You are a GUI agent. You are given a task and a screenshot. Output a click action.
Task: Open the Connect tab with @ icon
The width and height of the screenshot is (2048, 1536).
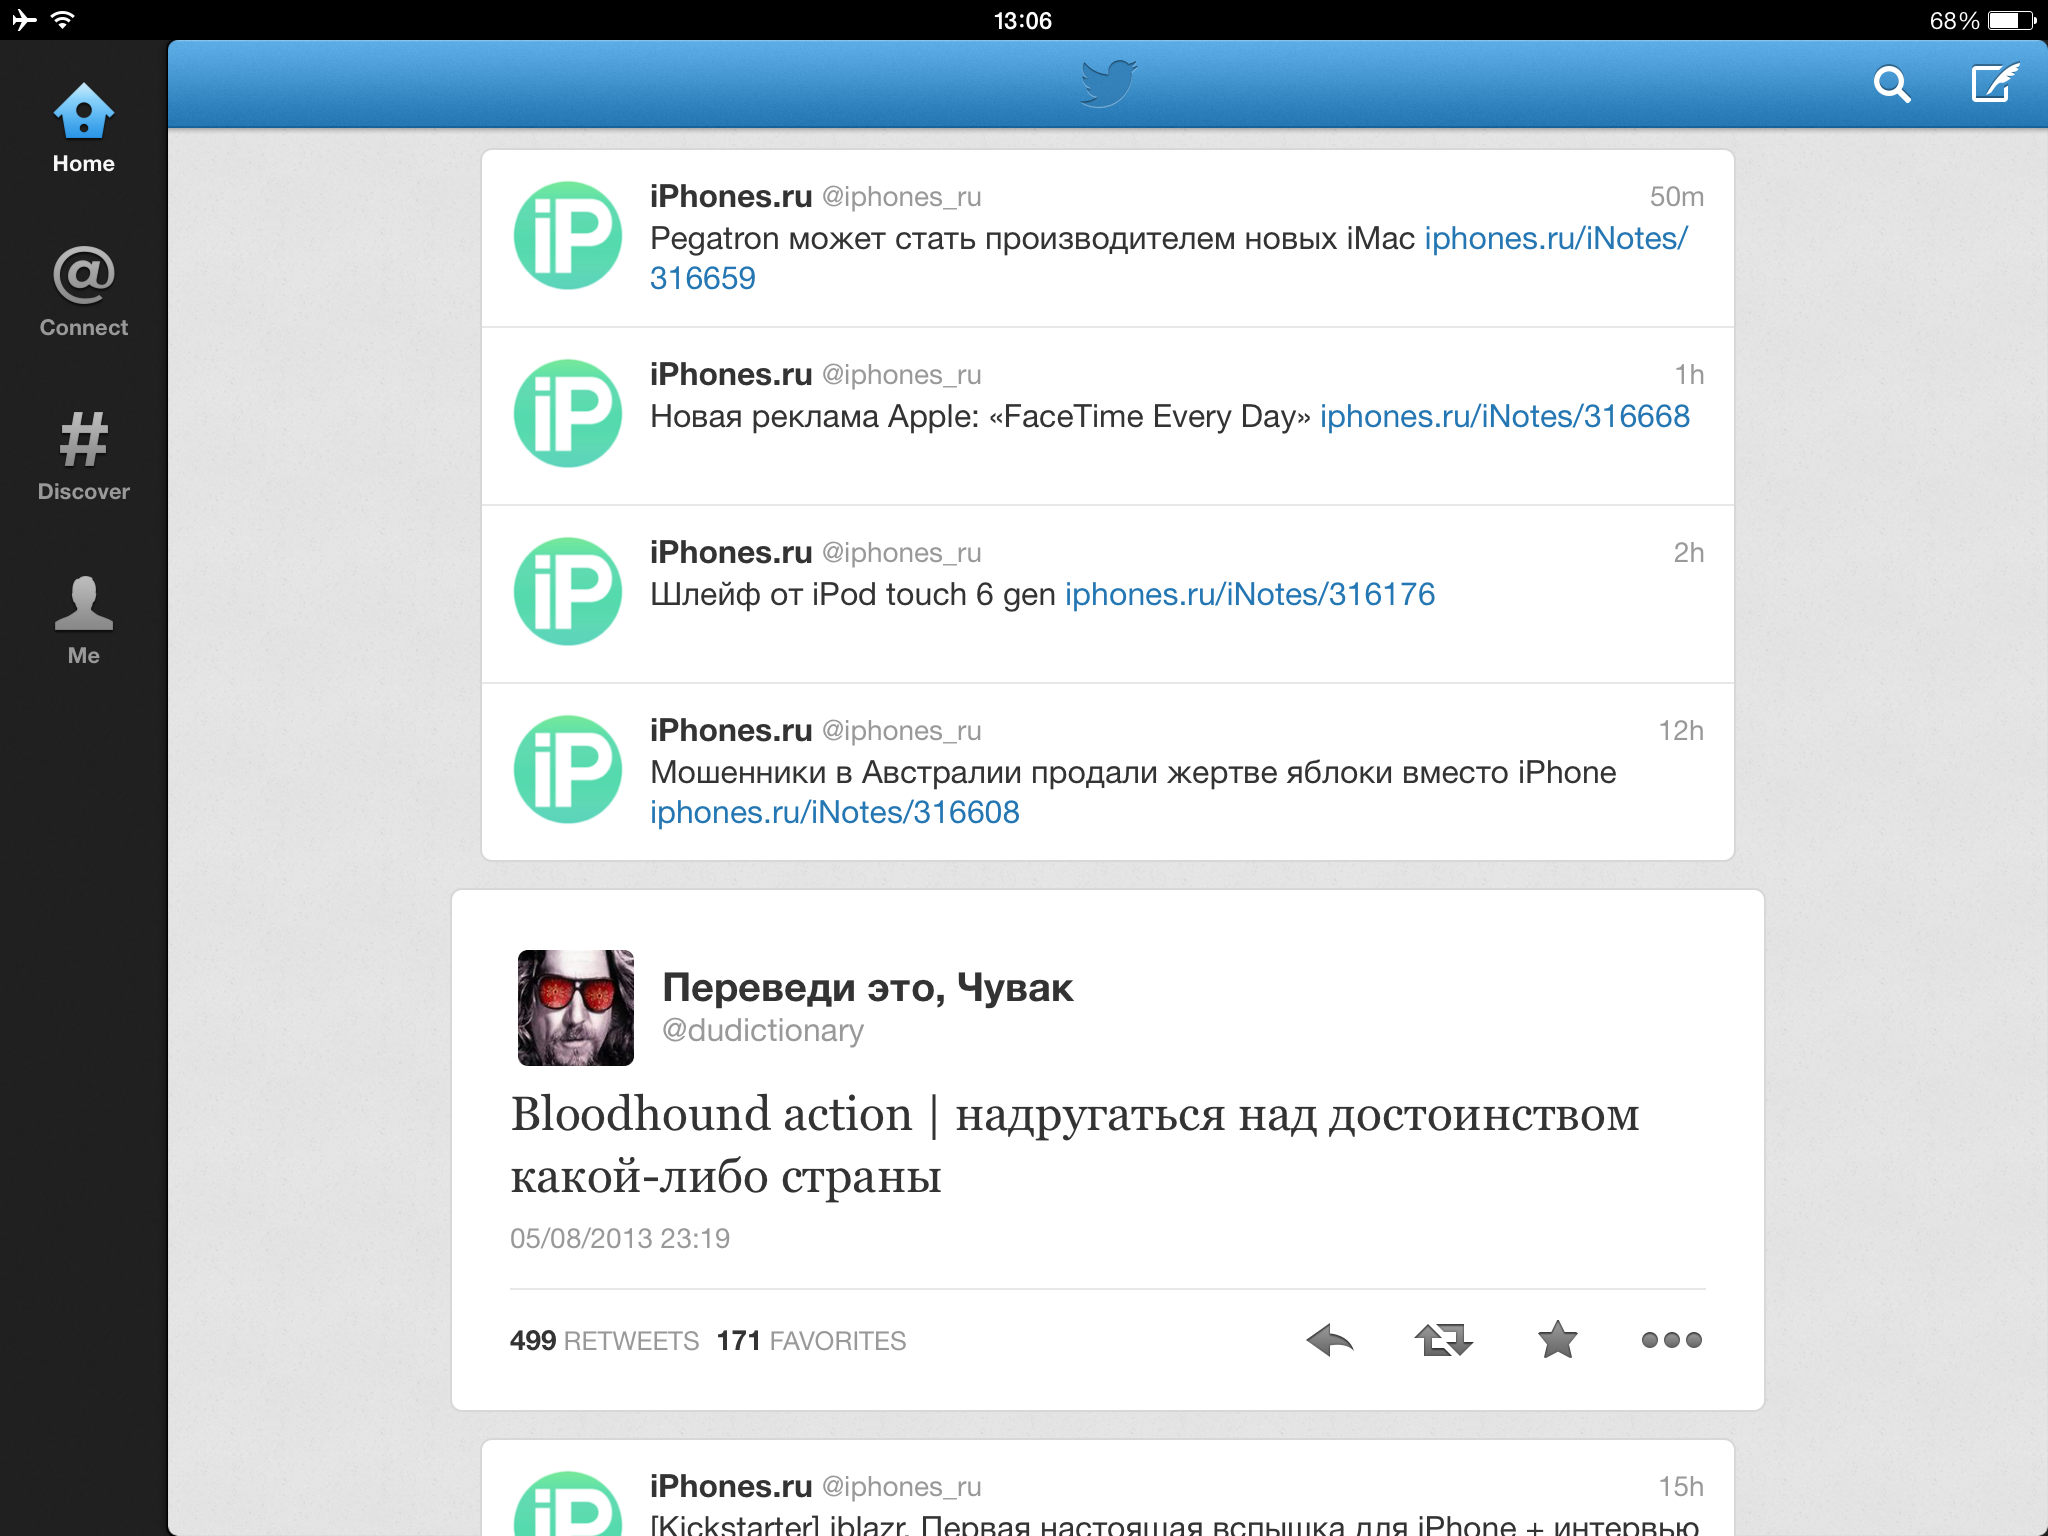point(84,292)
